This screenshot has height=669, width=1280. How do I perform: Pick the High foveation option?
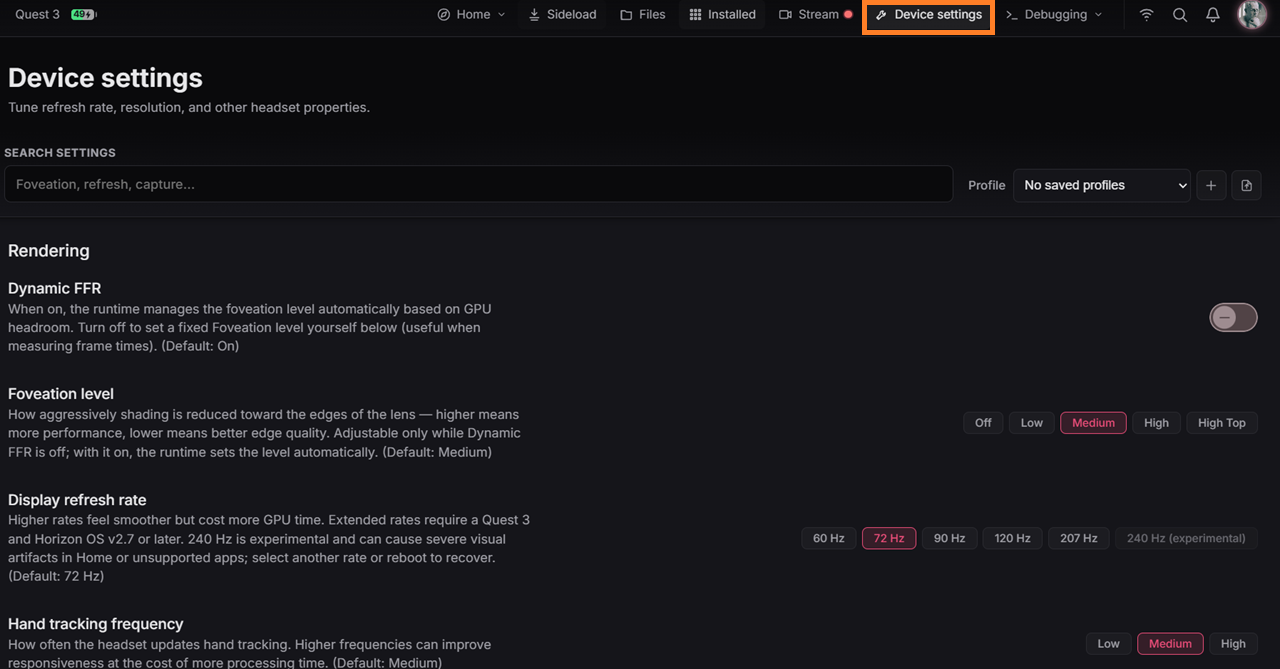[1156, 423]
